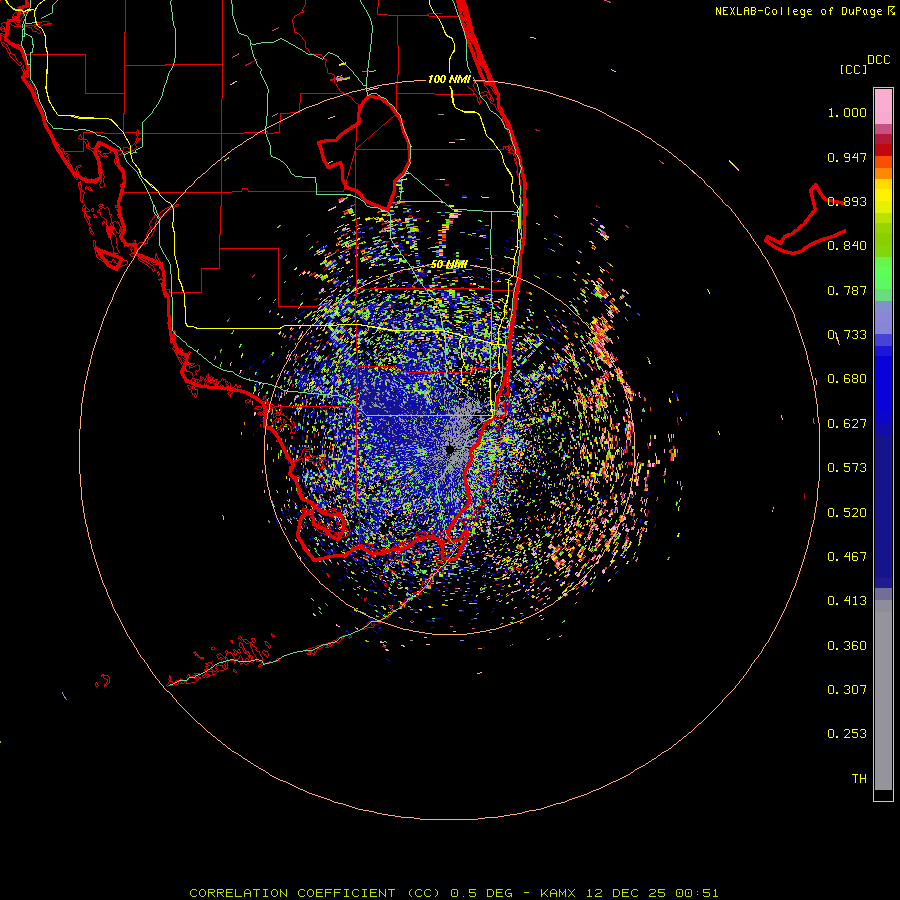Click the 0.893 scale value

pos(847,201)
